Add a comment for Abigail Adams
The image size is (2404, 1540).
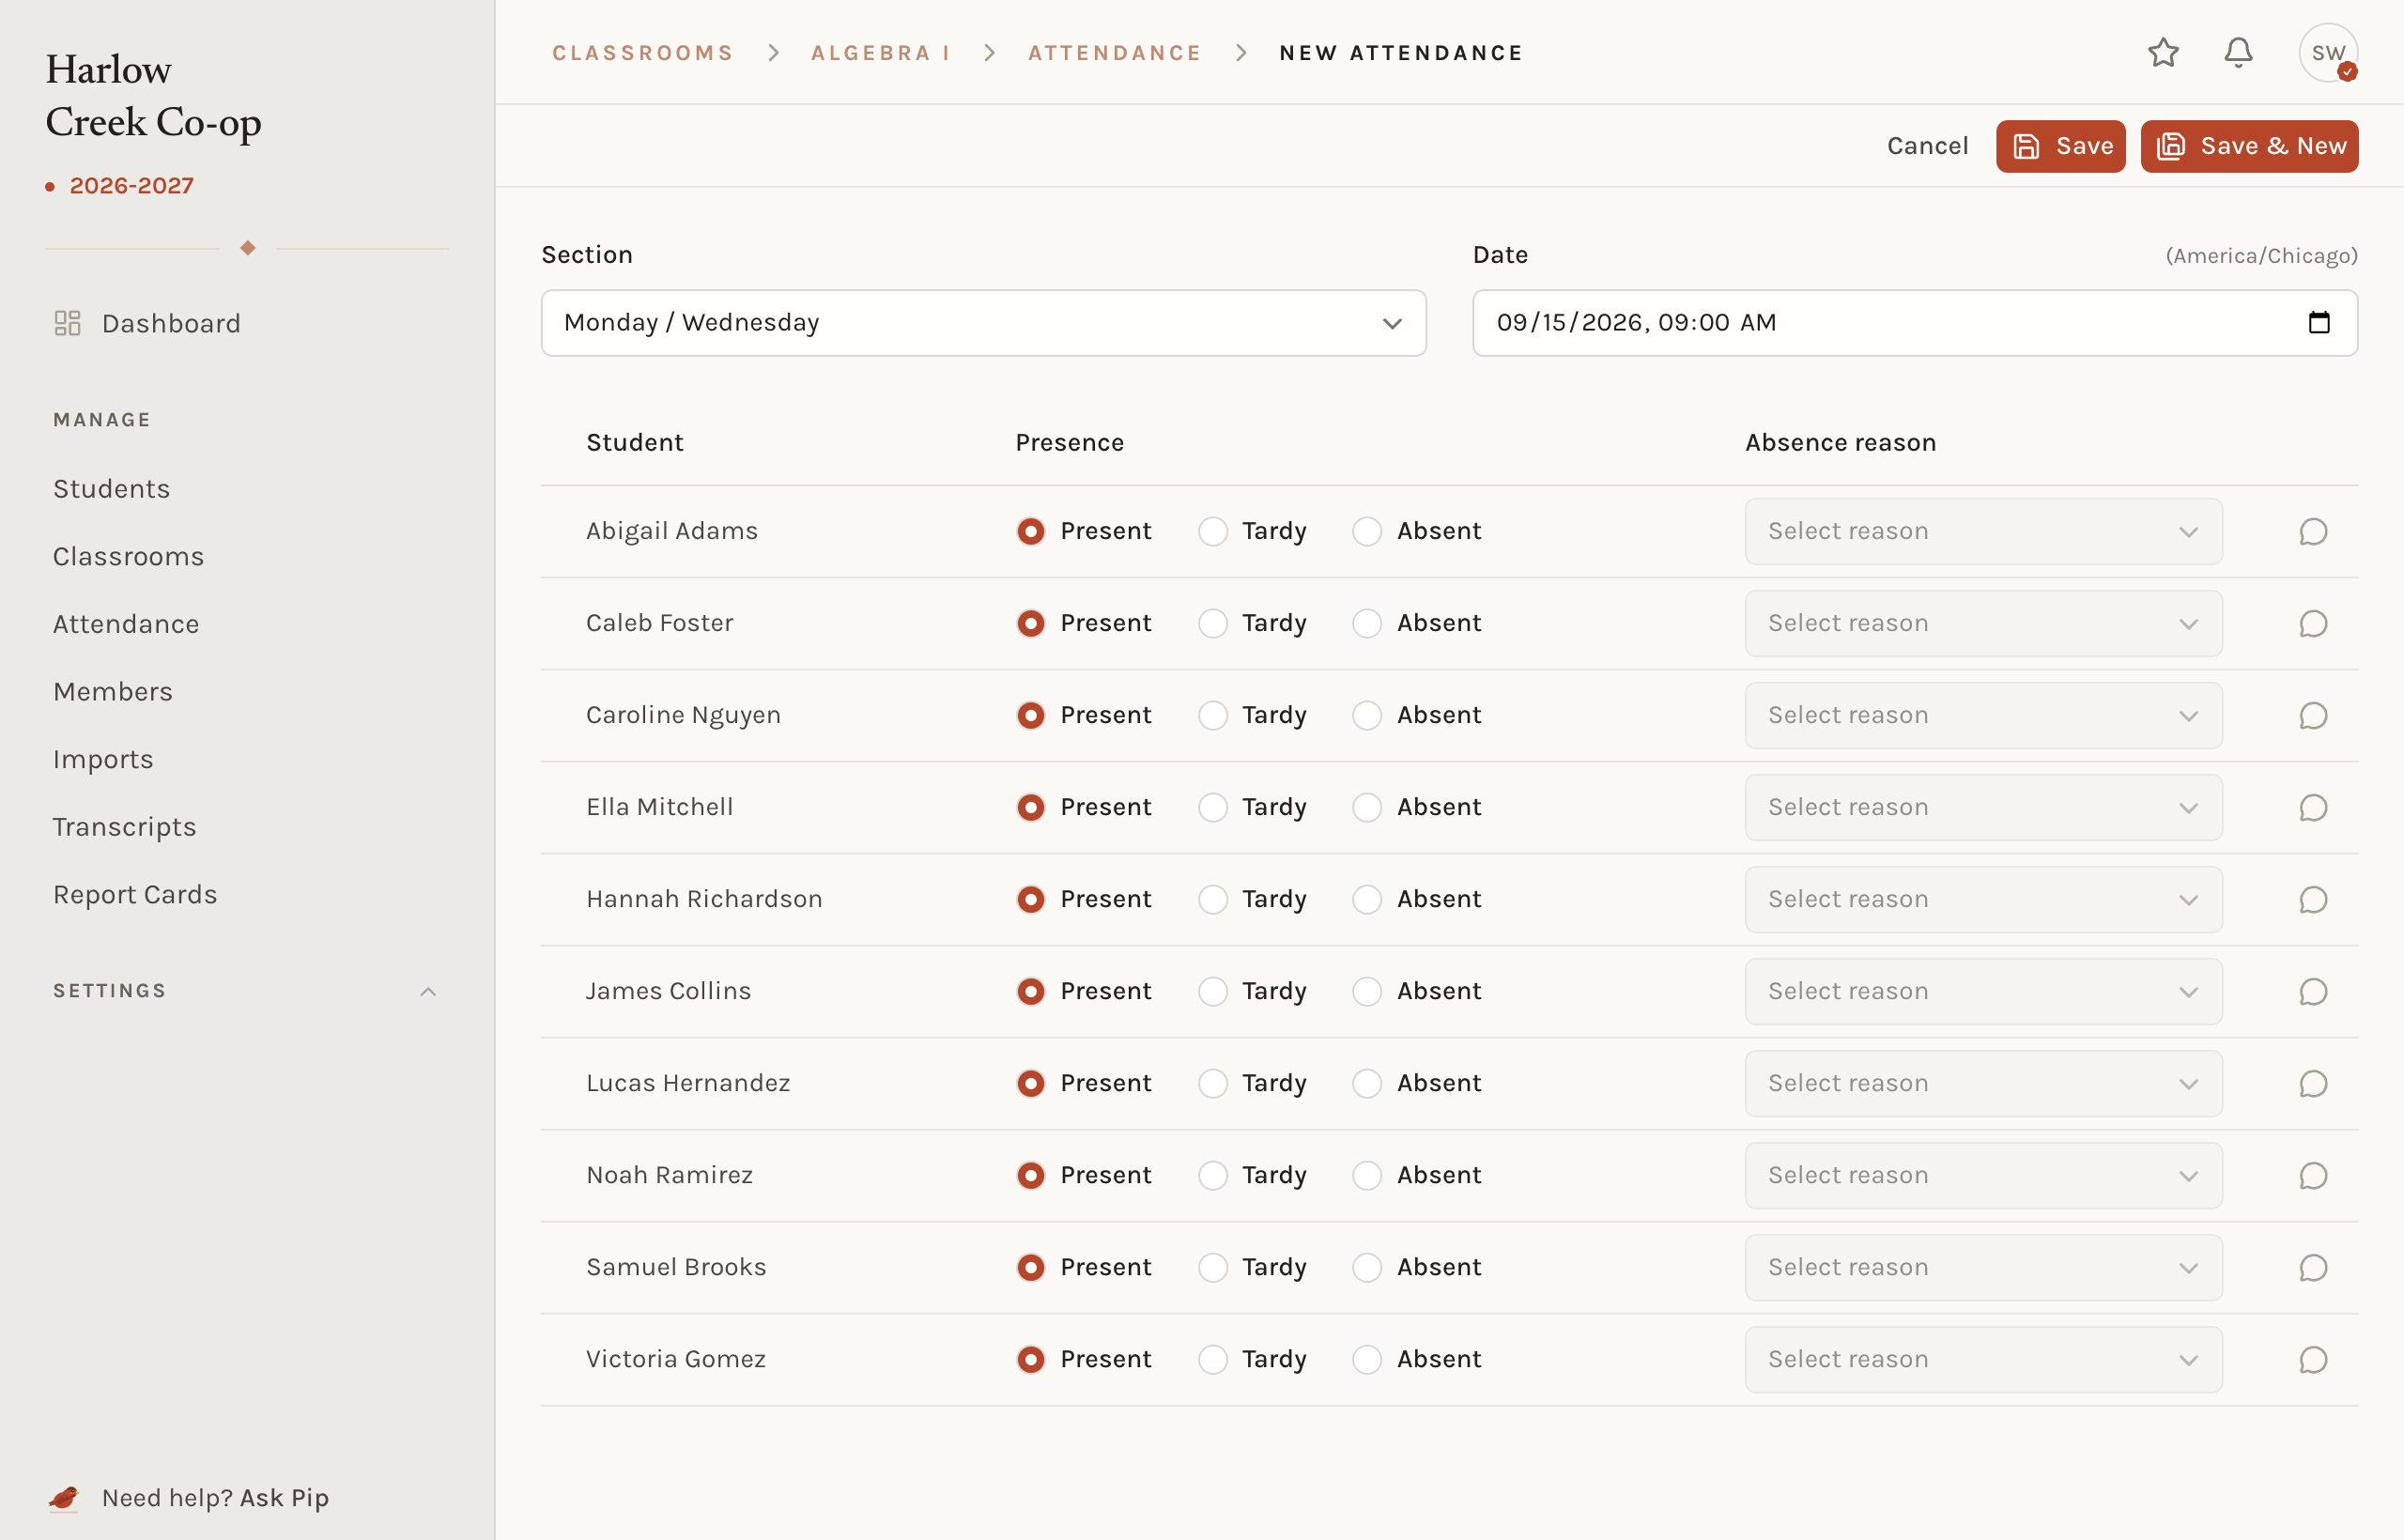pos(2313,531)
